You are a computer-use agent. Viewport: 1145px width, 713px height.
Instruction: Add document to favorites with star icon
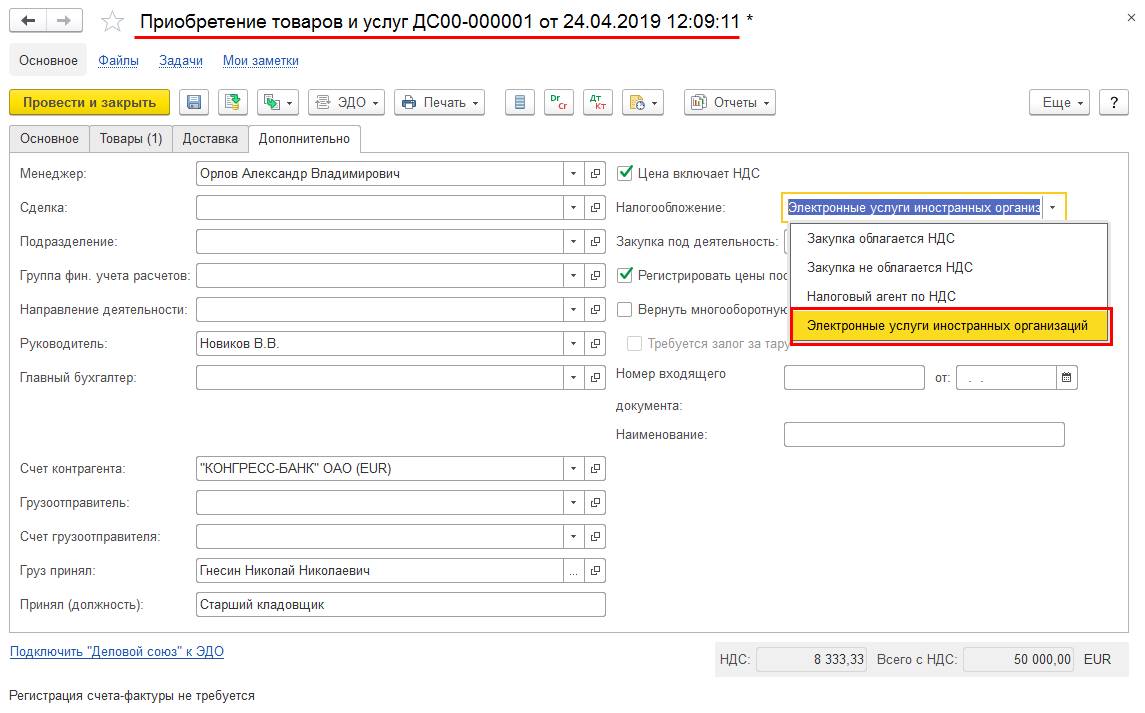coord(112,21)
